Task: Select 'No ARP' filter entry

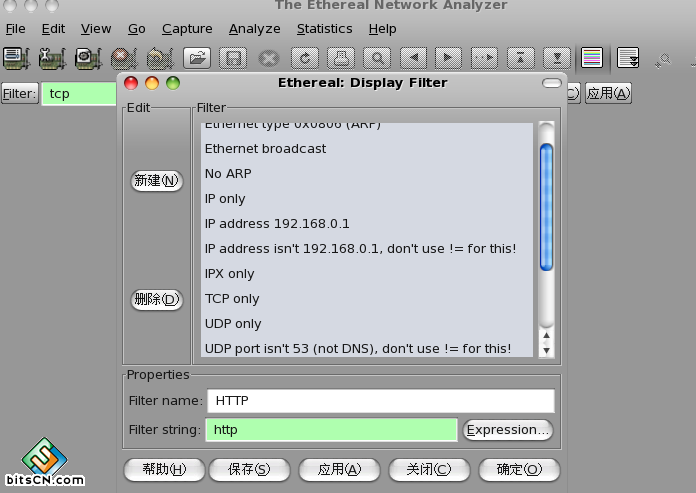Action: pos(228,174)
